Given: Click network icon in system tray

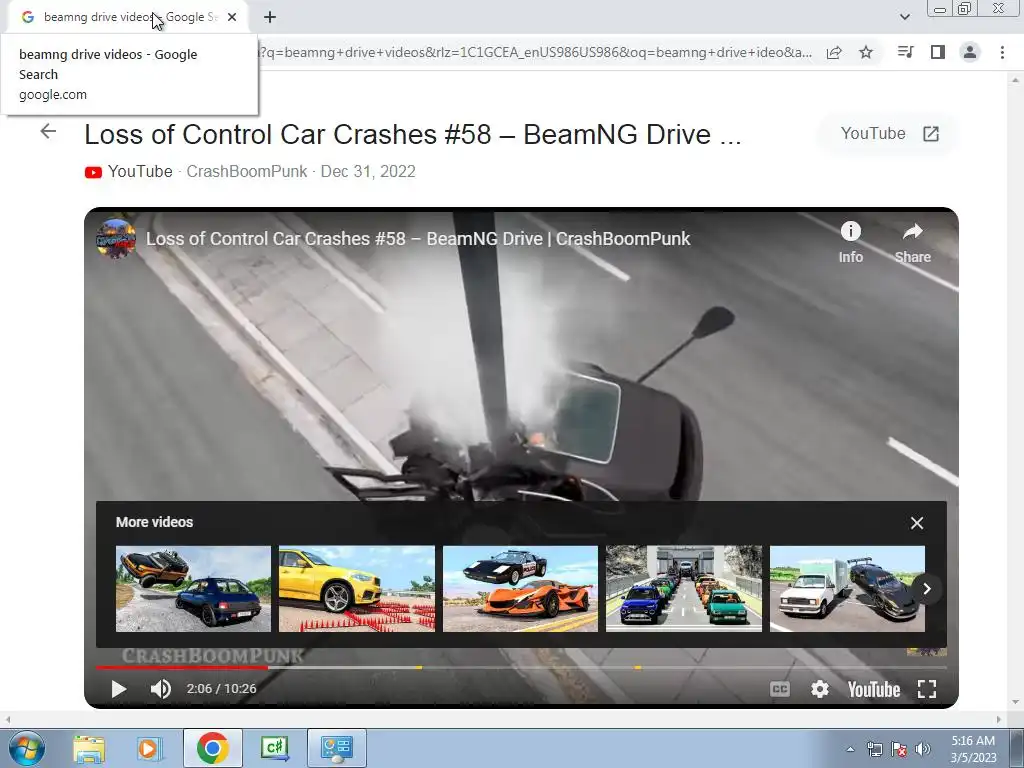Looking at the screenshot, I should (874, 750).
